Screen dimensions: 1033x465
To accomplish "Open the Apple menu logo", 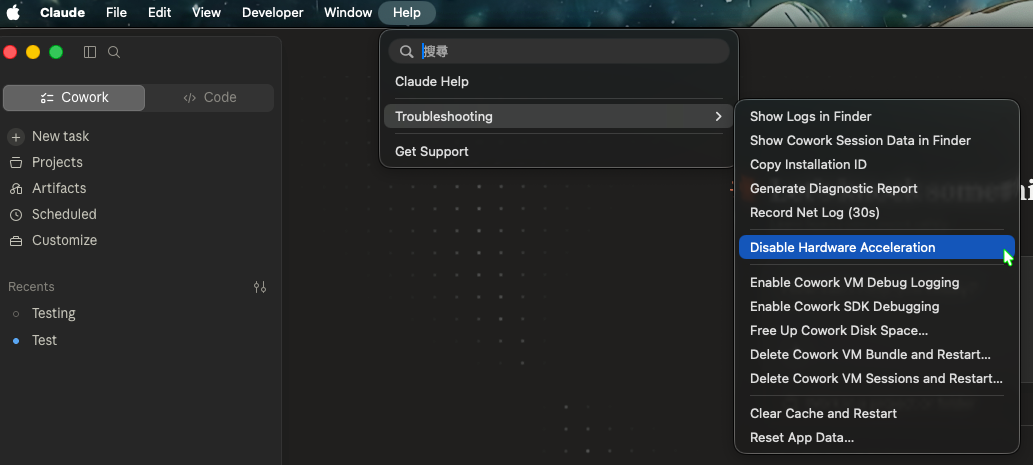I will click(13, 13).
